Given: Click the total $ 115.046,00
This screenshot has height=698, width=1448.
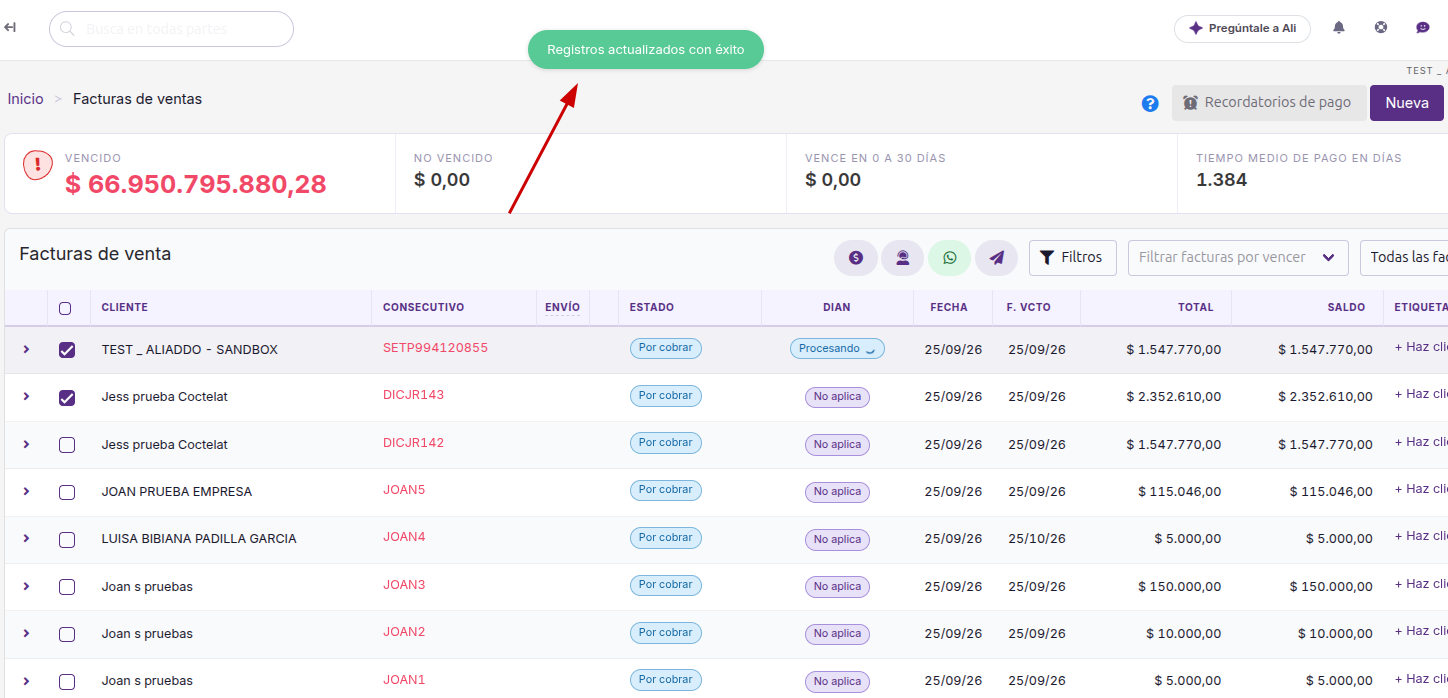Looking at the screenshot, I should (x=1179, y=492).
